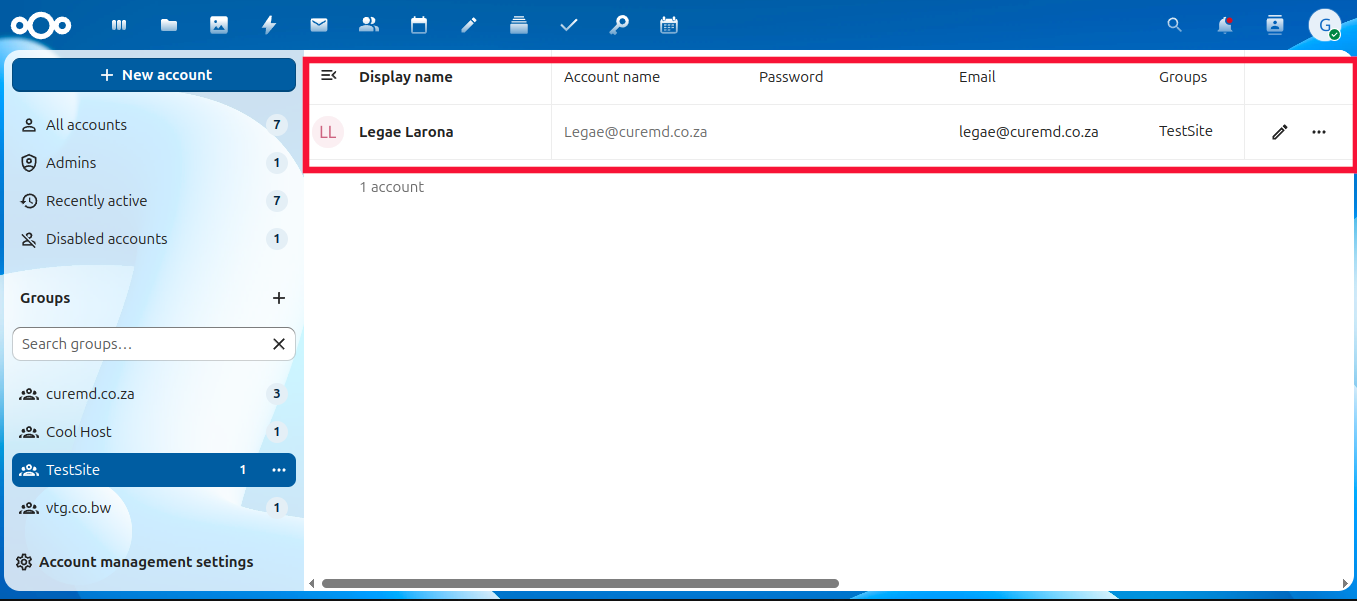This screenshot has height=601, width=1357.
Task: Open the Photos app icon
Action: coord(219,25)
